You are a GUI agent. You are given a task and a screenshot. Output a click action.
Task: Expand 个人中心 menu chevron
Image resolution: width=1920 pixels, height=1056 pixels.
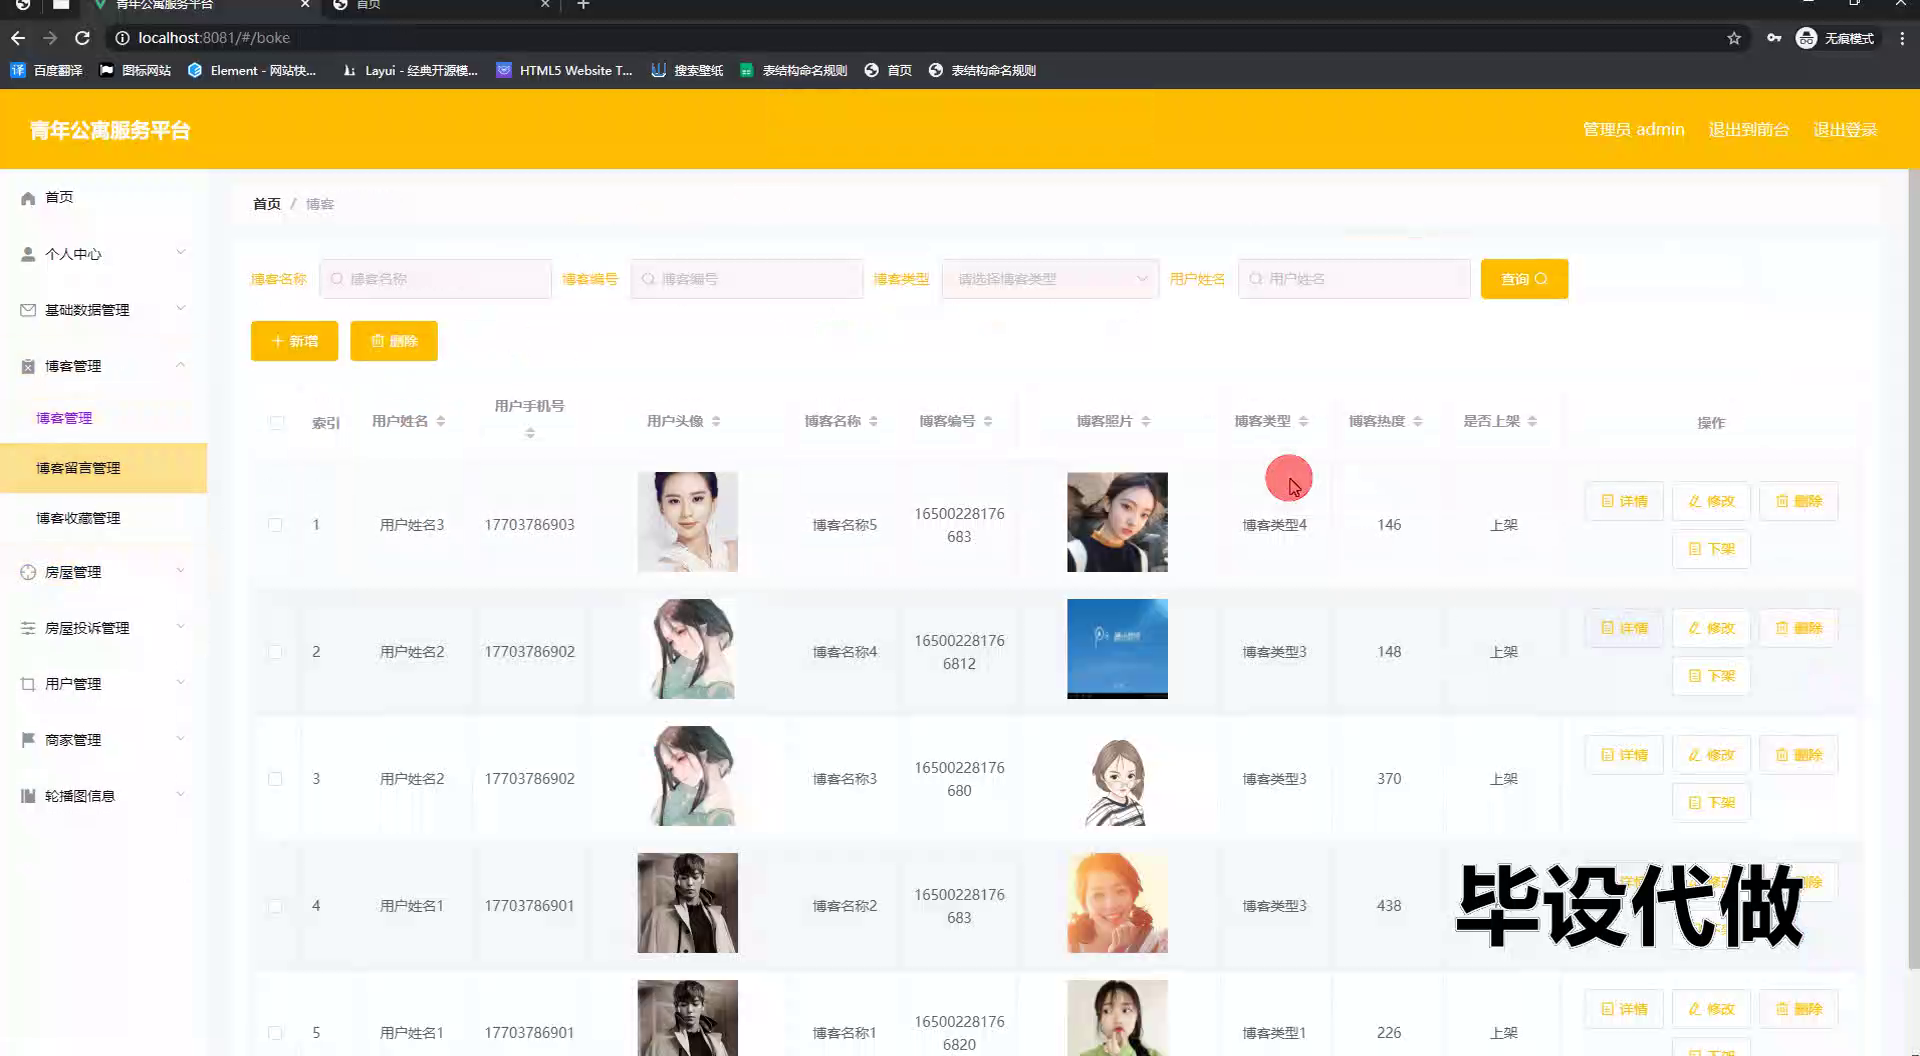tap(181, 252)
